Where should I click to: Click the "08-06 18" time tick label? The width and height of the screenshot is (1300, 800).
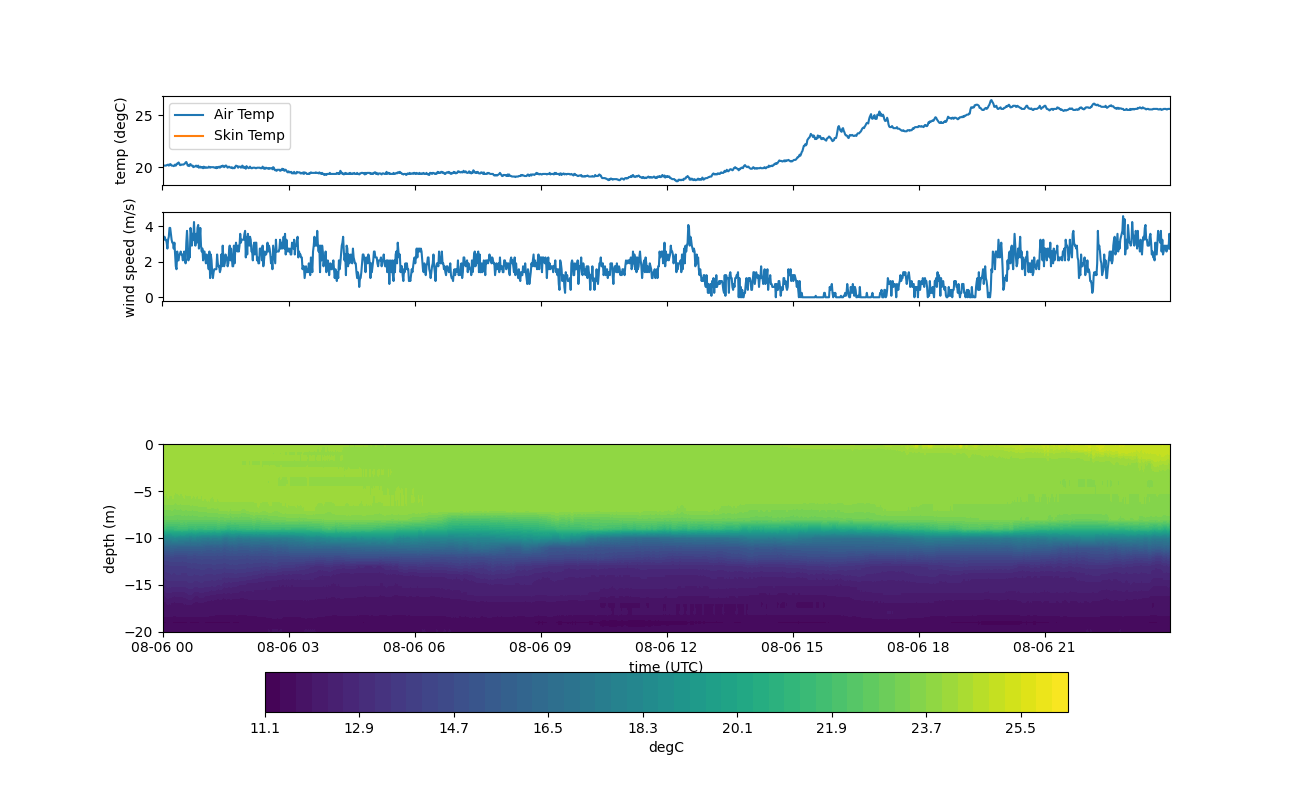(x=919, y=647)
